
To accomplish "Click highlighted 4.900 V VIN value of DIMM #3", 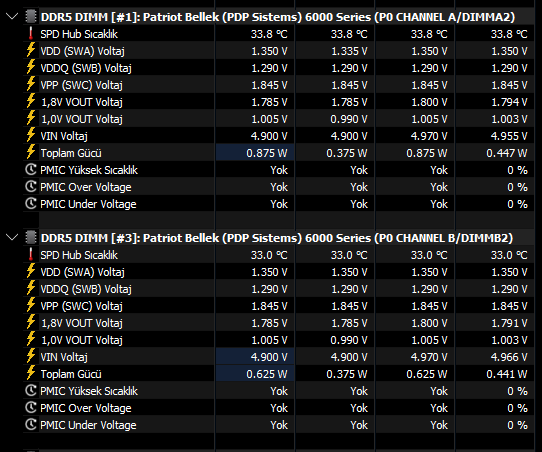I will point(269,357).
